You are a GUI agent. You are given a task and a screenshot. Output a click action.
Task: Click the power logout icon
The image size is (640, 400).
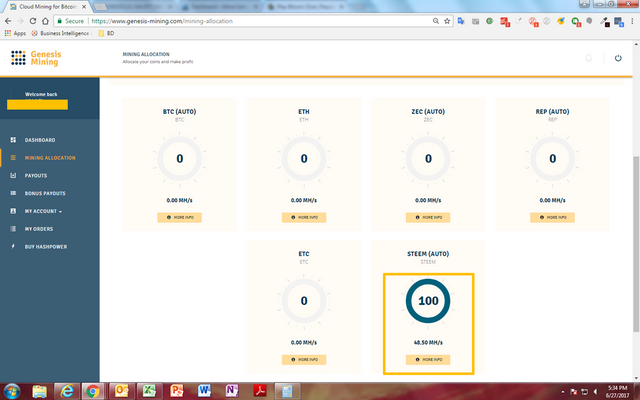(618, 58)
